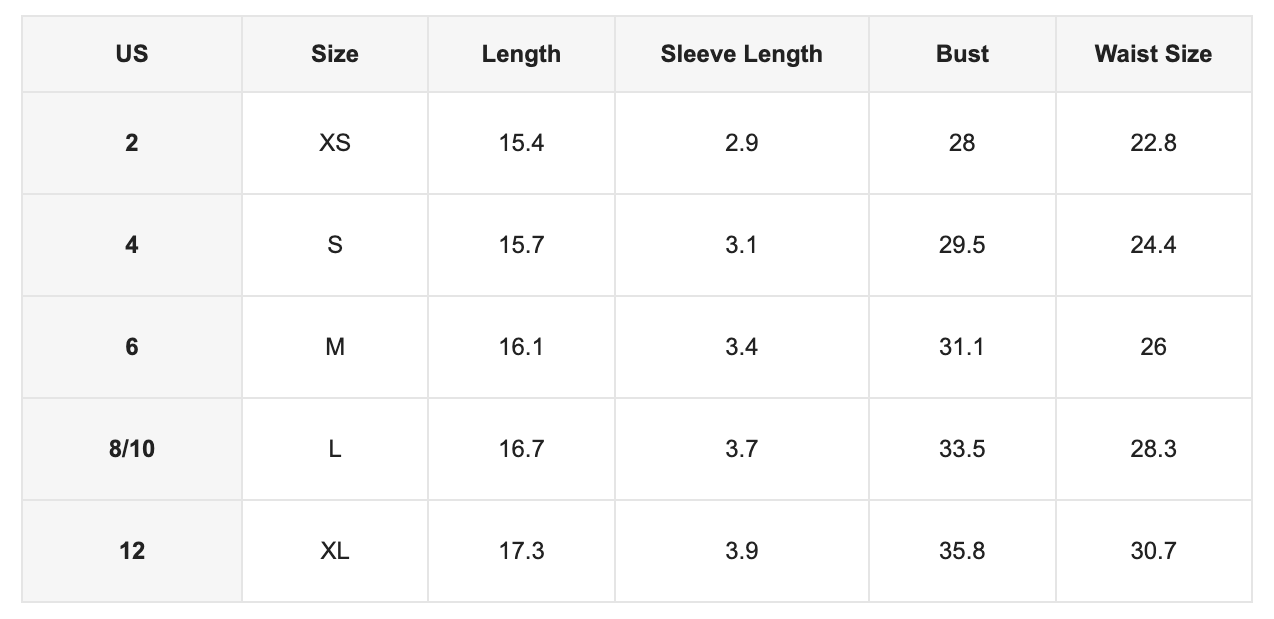Select the 3.7 sleeve length cell
This screenshot has height=619, width=1274.
pos(742,449)
